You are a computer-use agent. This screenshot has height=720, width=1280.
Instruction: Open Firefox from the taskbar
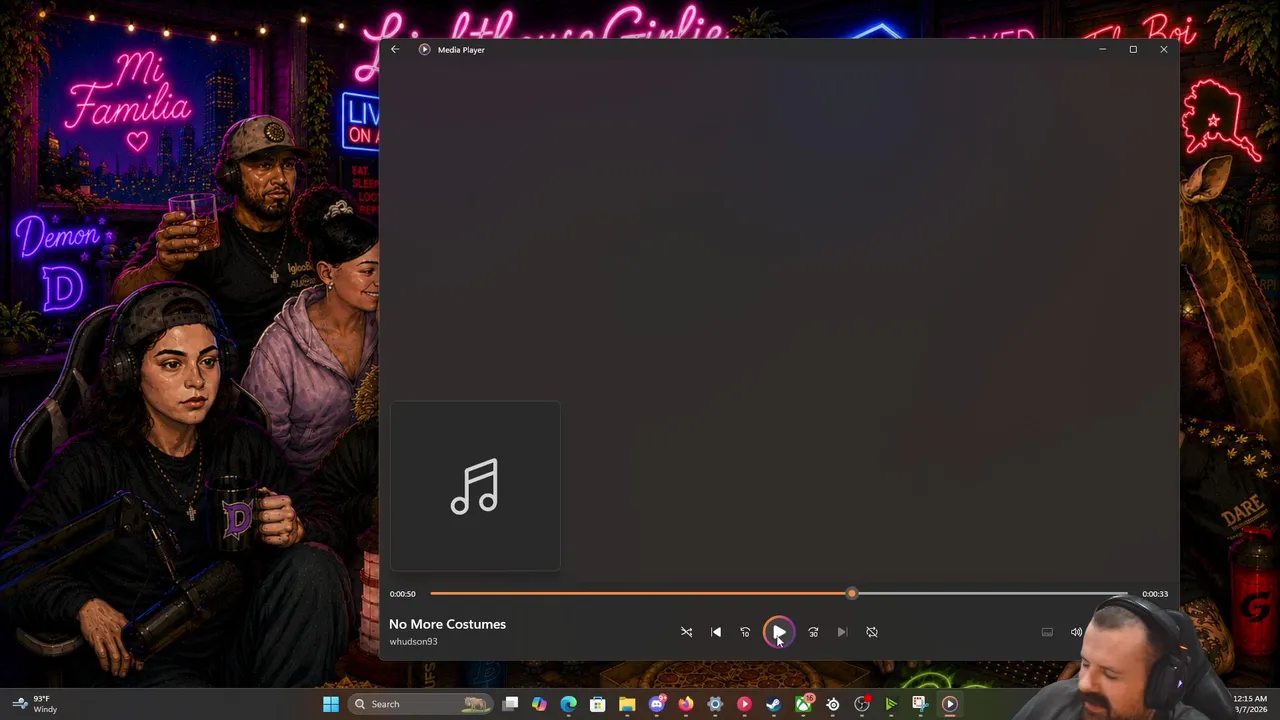click(x=686, y=704)
